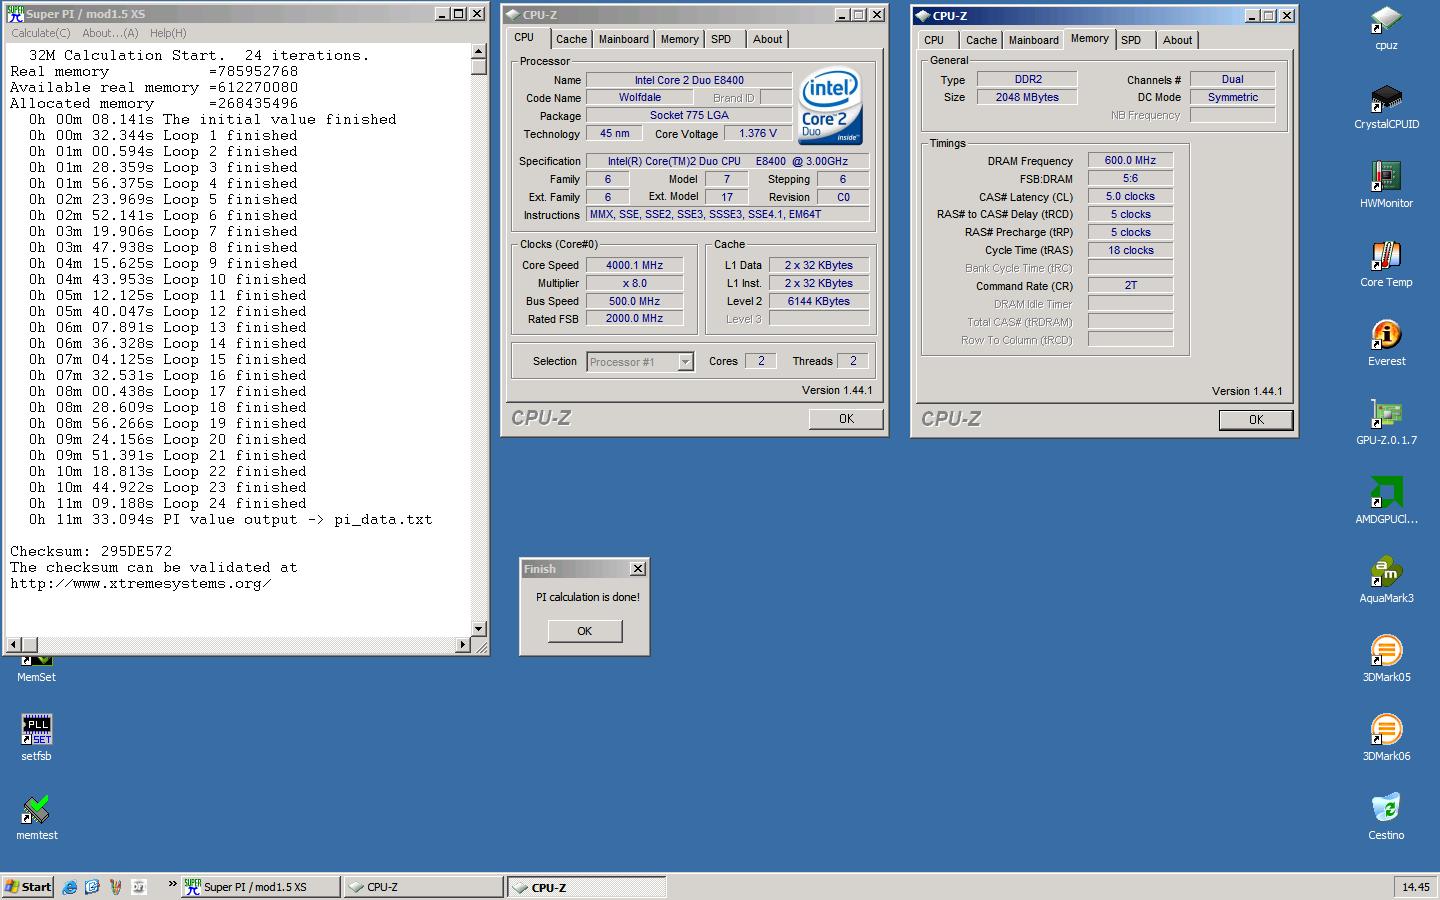1440x900 pixels.
Task: Open CrystalCPUID desktop shortcut
Action: click(x=1386, y=106)
